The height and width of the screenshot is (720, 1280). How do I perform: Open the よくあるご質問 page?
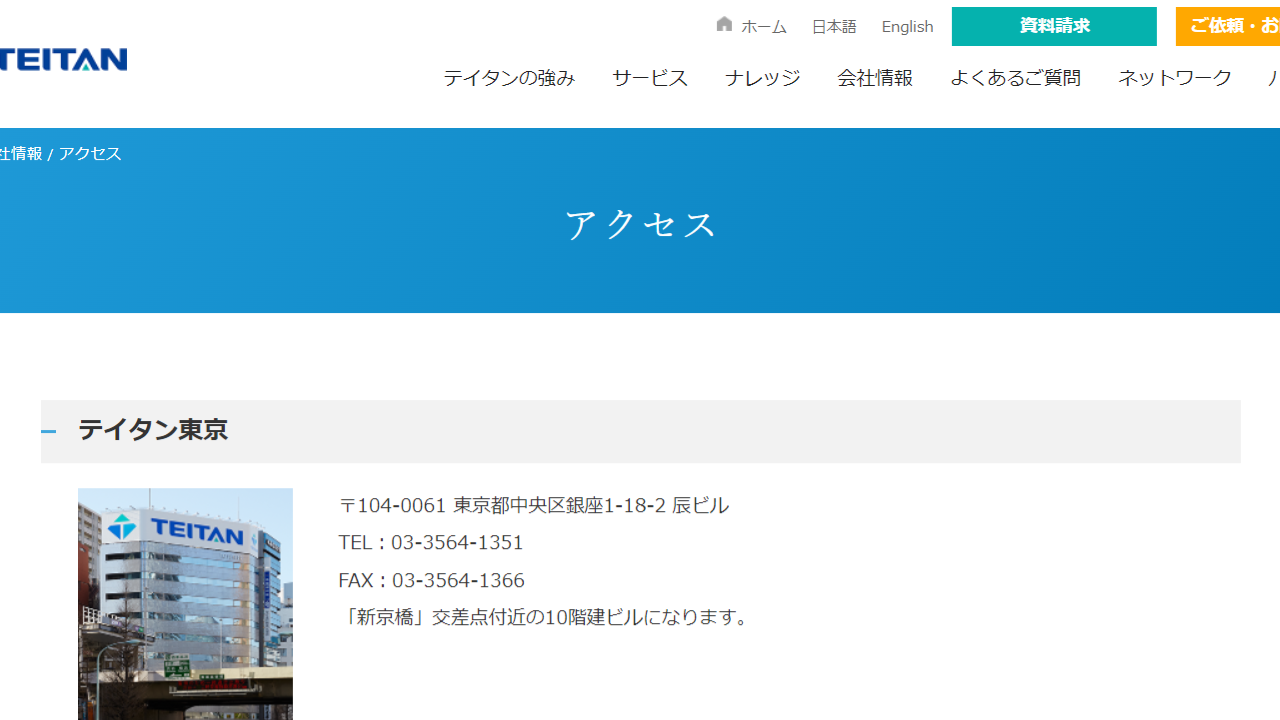coord(1014,78)
